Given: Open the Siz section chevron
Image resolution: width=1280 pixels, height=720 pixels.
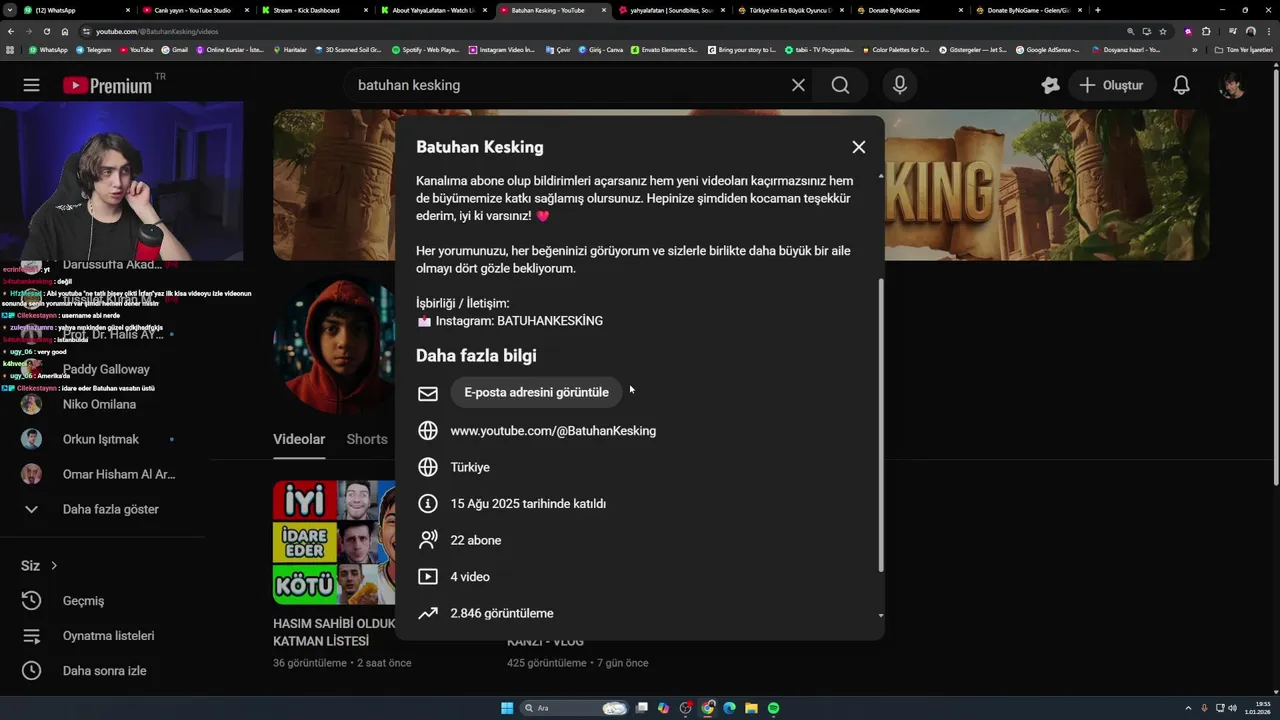Looking at the screenshot, I should coord(54,565).
